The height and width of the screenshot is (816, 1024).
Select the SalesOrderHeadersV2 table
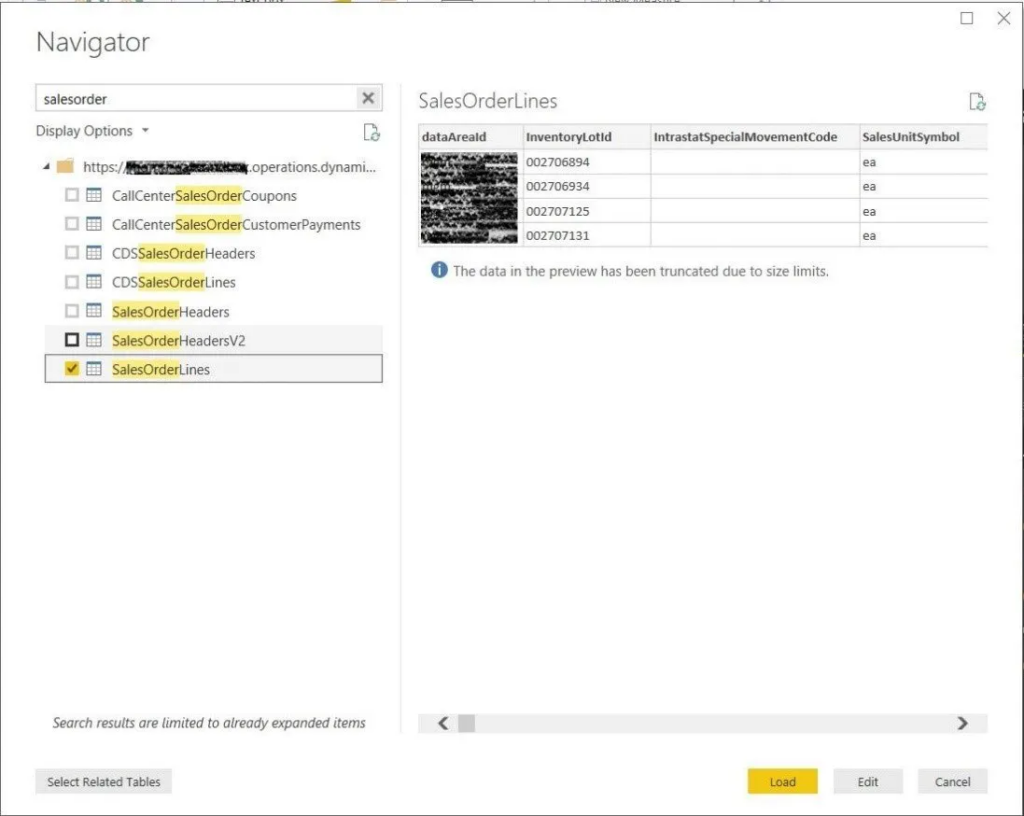[178, 340]
